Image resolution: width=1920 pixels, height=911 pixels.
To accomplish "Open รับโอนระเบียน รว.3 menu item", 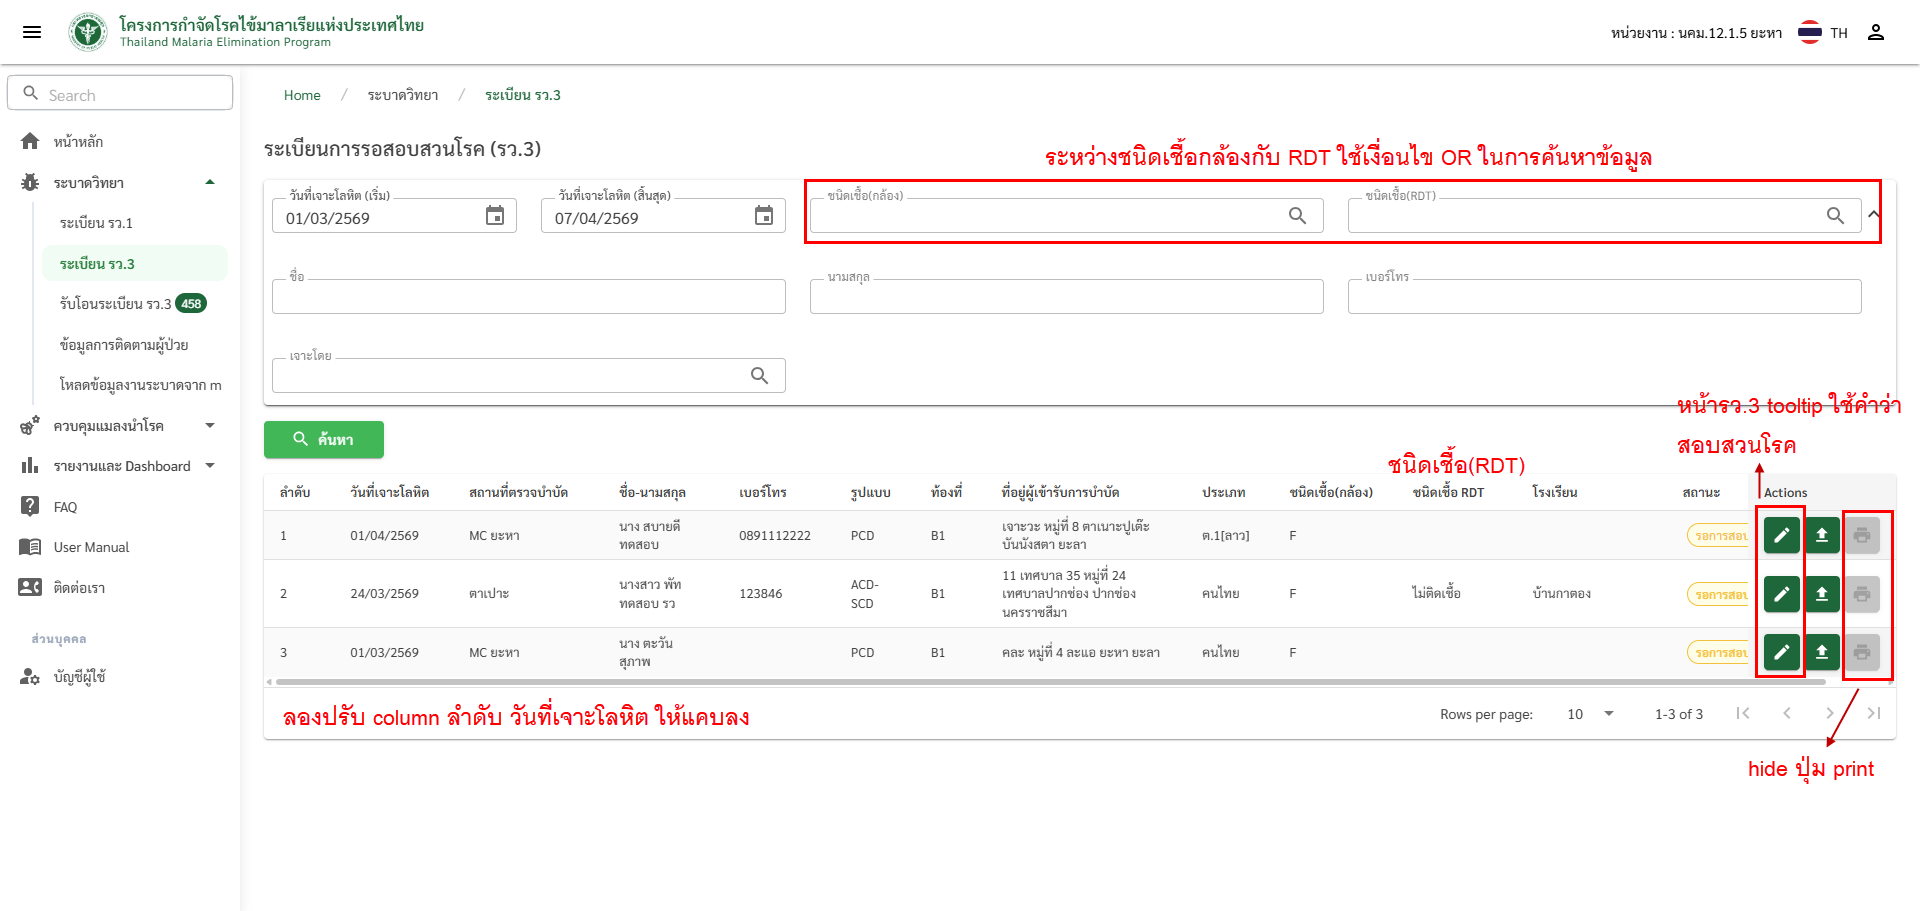I will [115, 304].
